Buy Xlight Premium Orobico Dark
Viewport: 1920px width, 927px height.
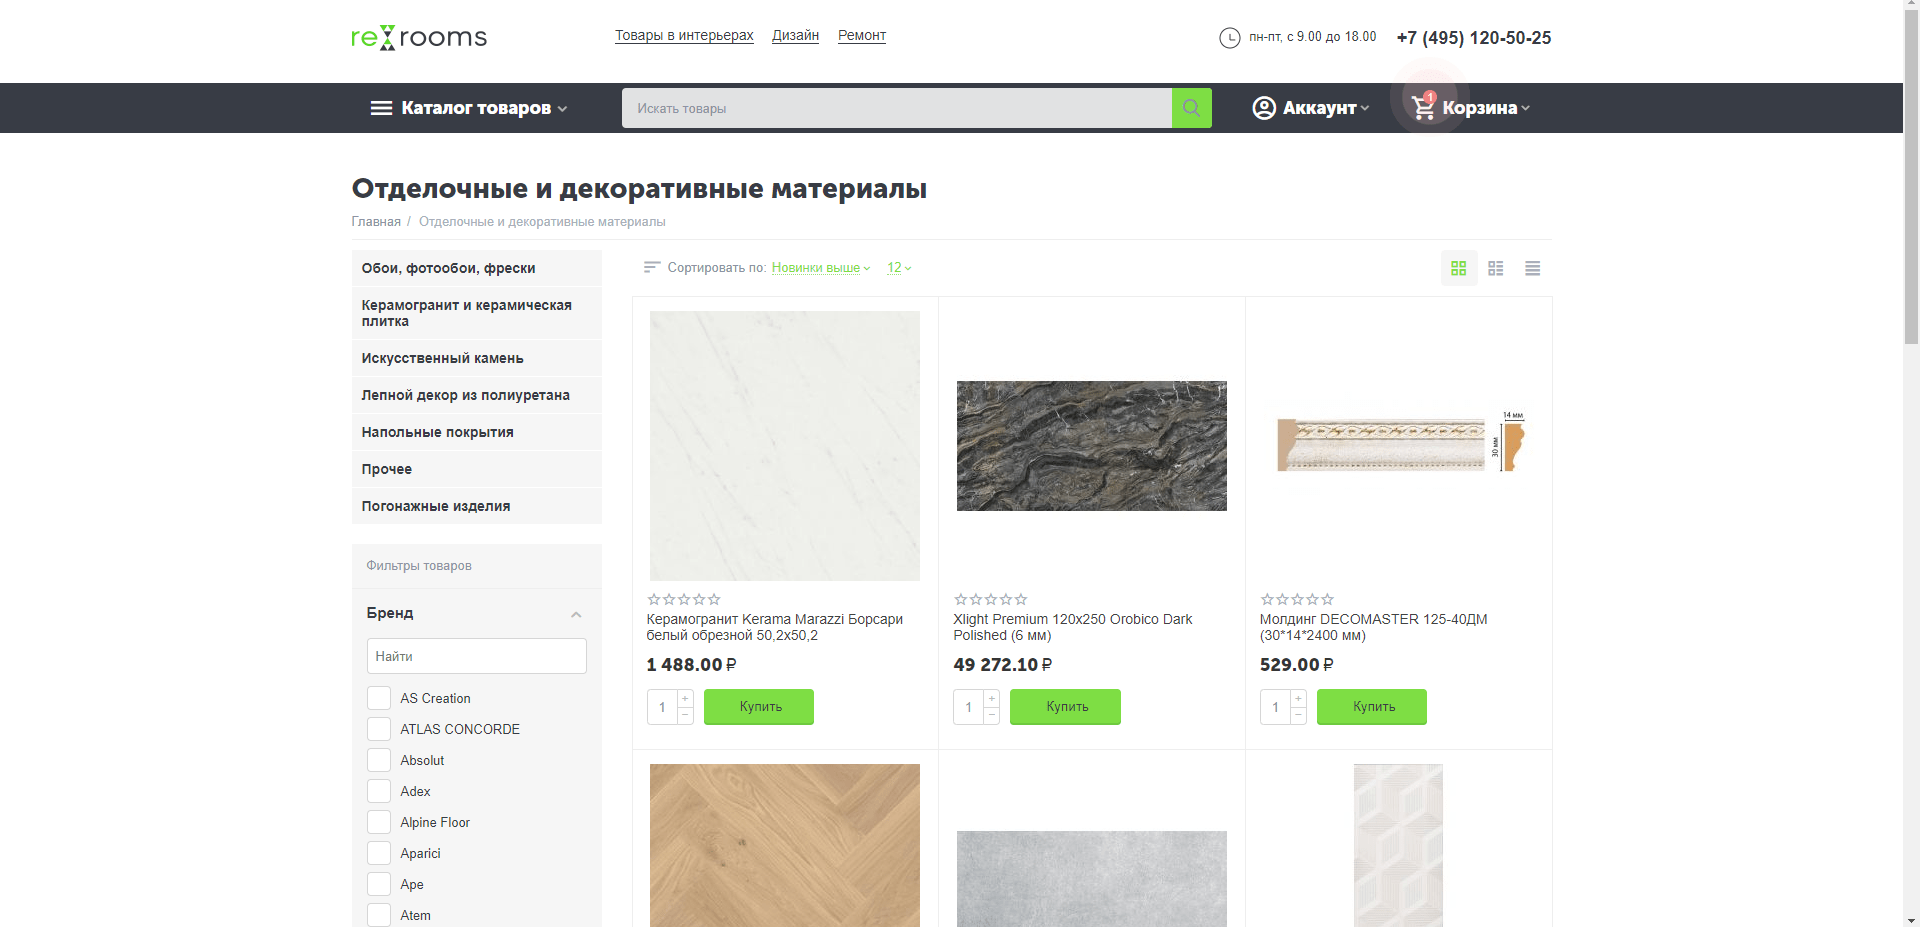pos(1065,707)
